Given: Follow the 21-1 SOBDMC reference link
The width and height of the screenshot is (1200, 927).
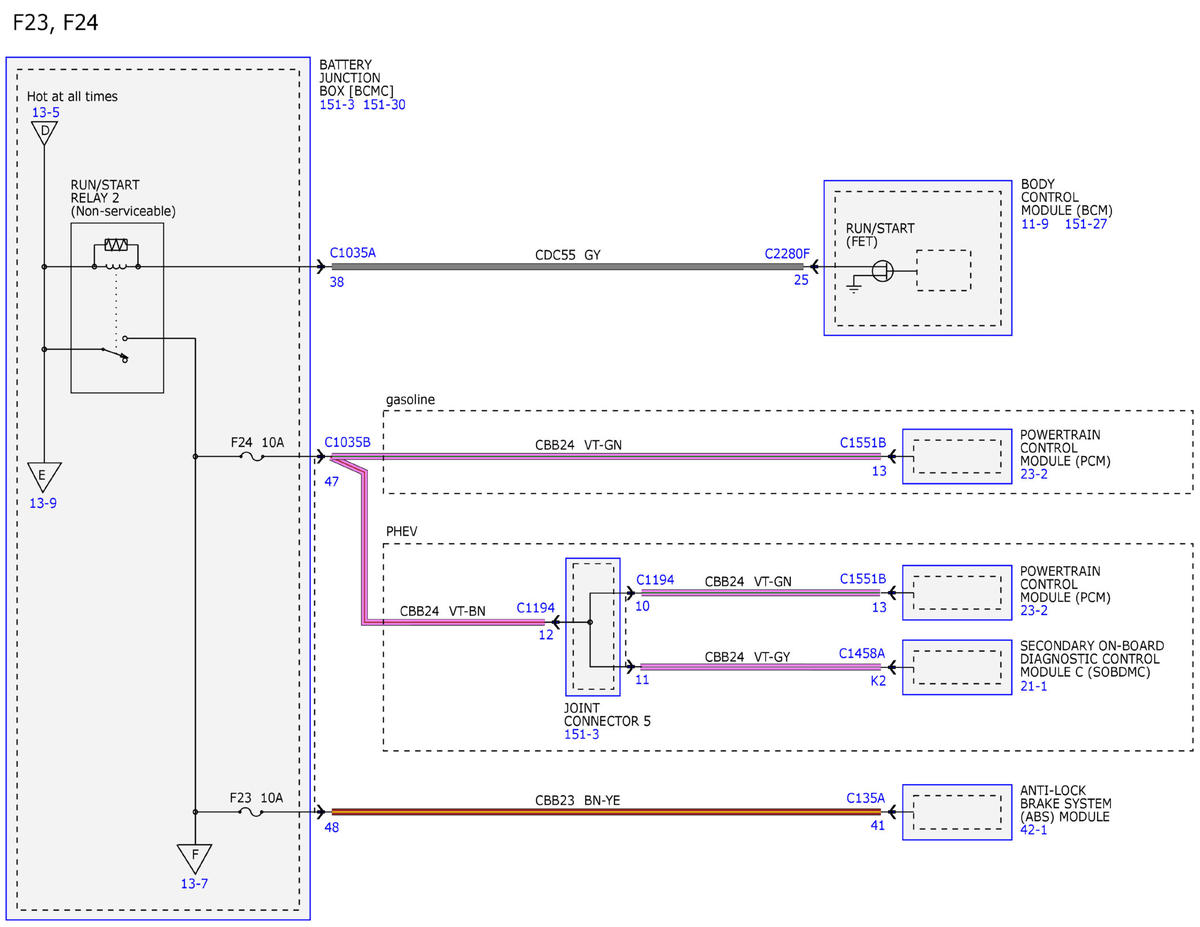Looking at the screenshot, I should tap(1034, 686).
